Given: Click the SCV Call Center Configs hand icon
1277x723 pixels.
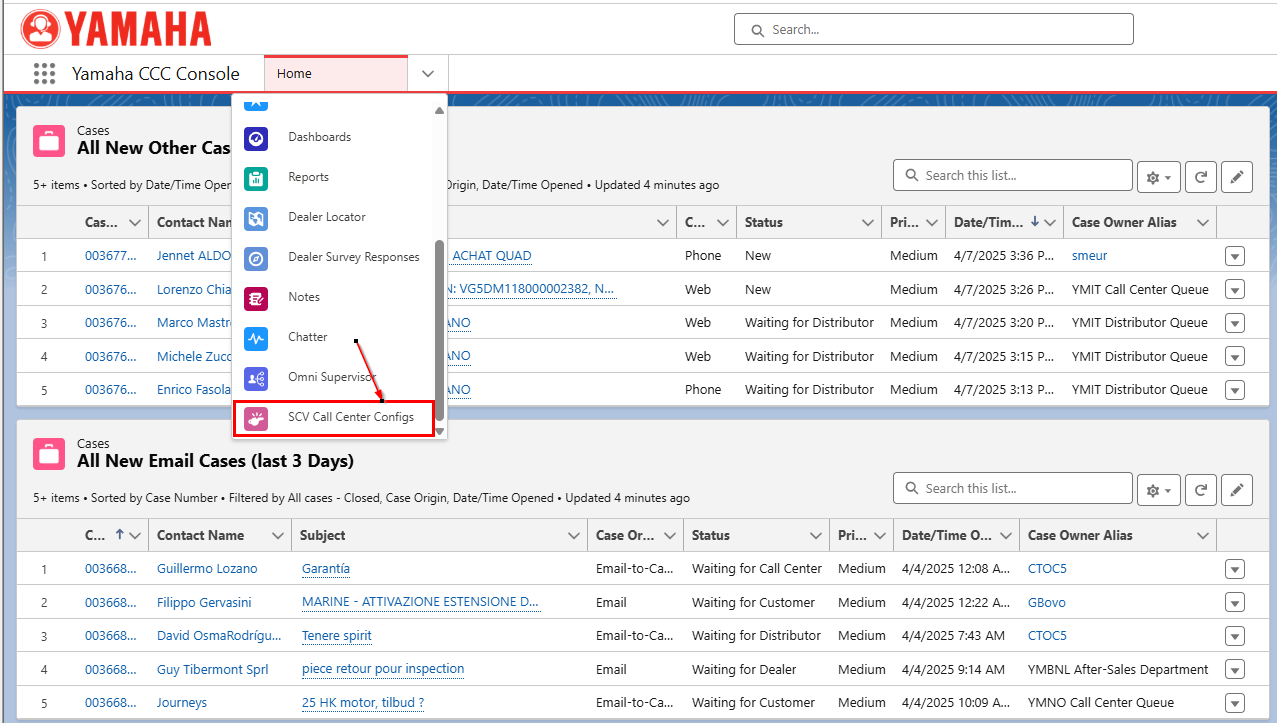Looking at the screenshot, I should [x=256, y=419].
